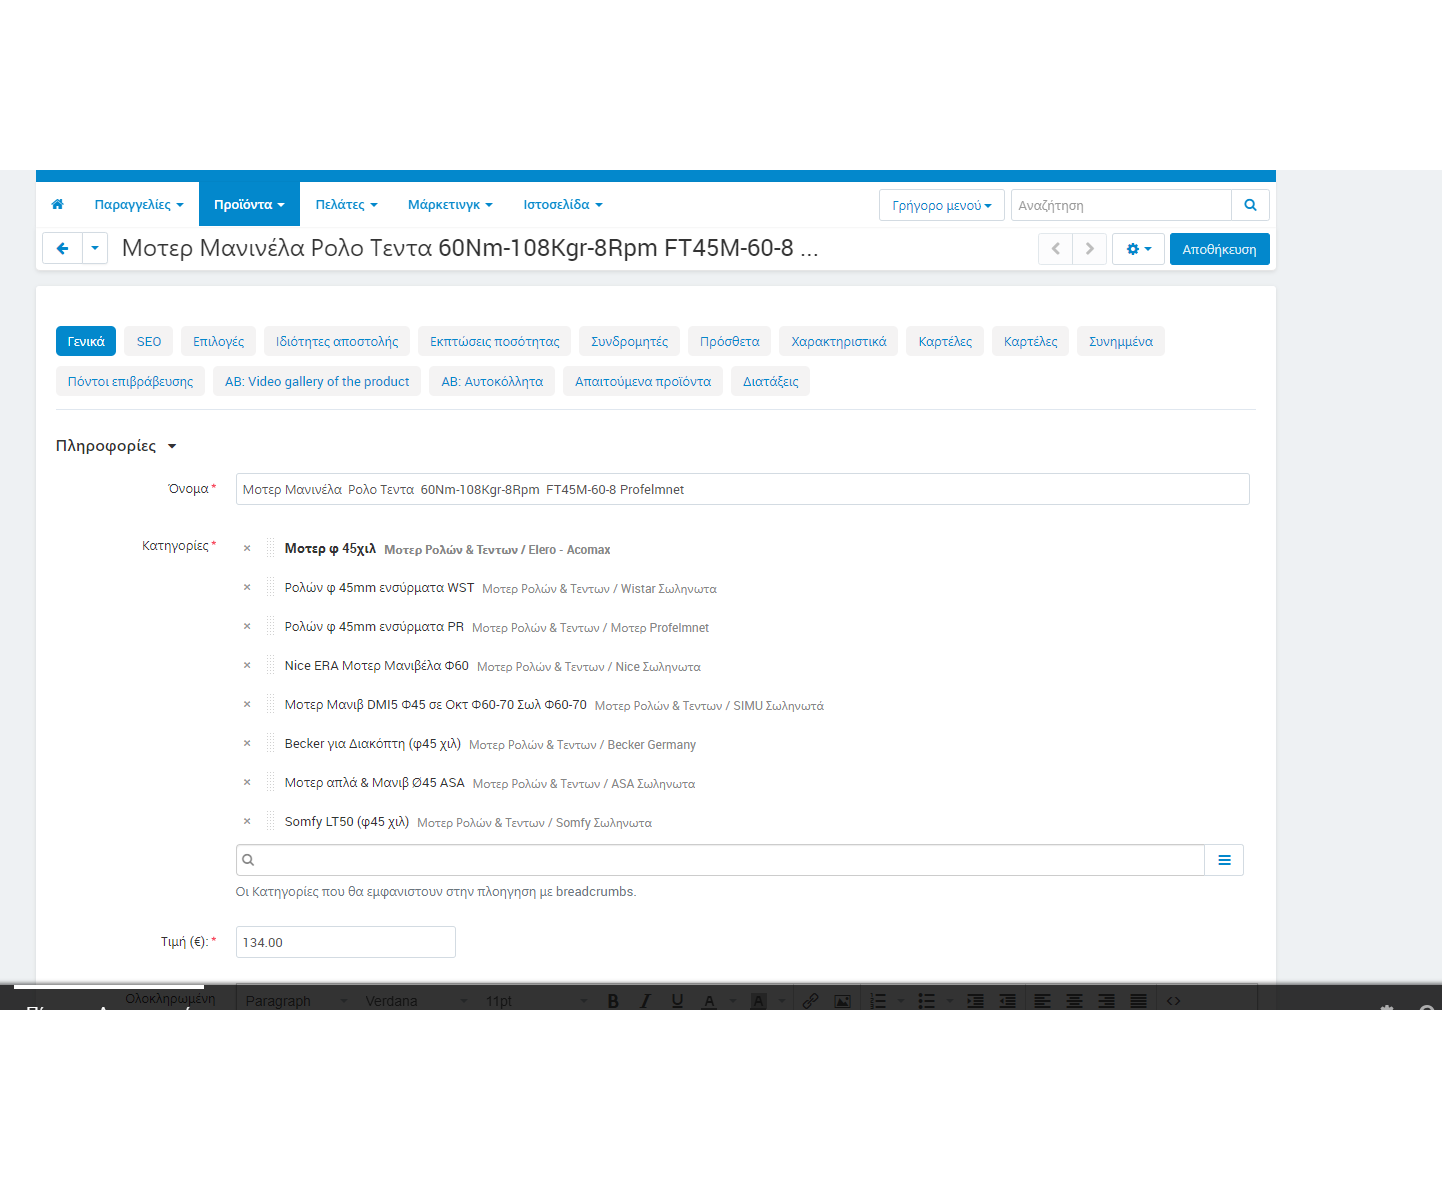Click the Τιμή (€) price field
This screenshot has height=1180, width=1442.
346,942
